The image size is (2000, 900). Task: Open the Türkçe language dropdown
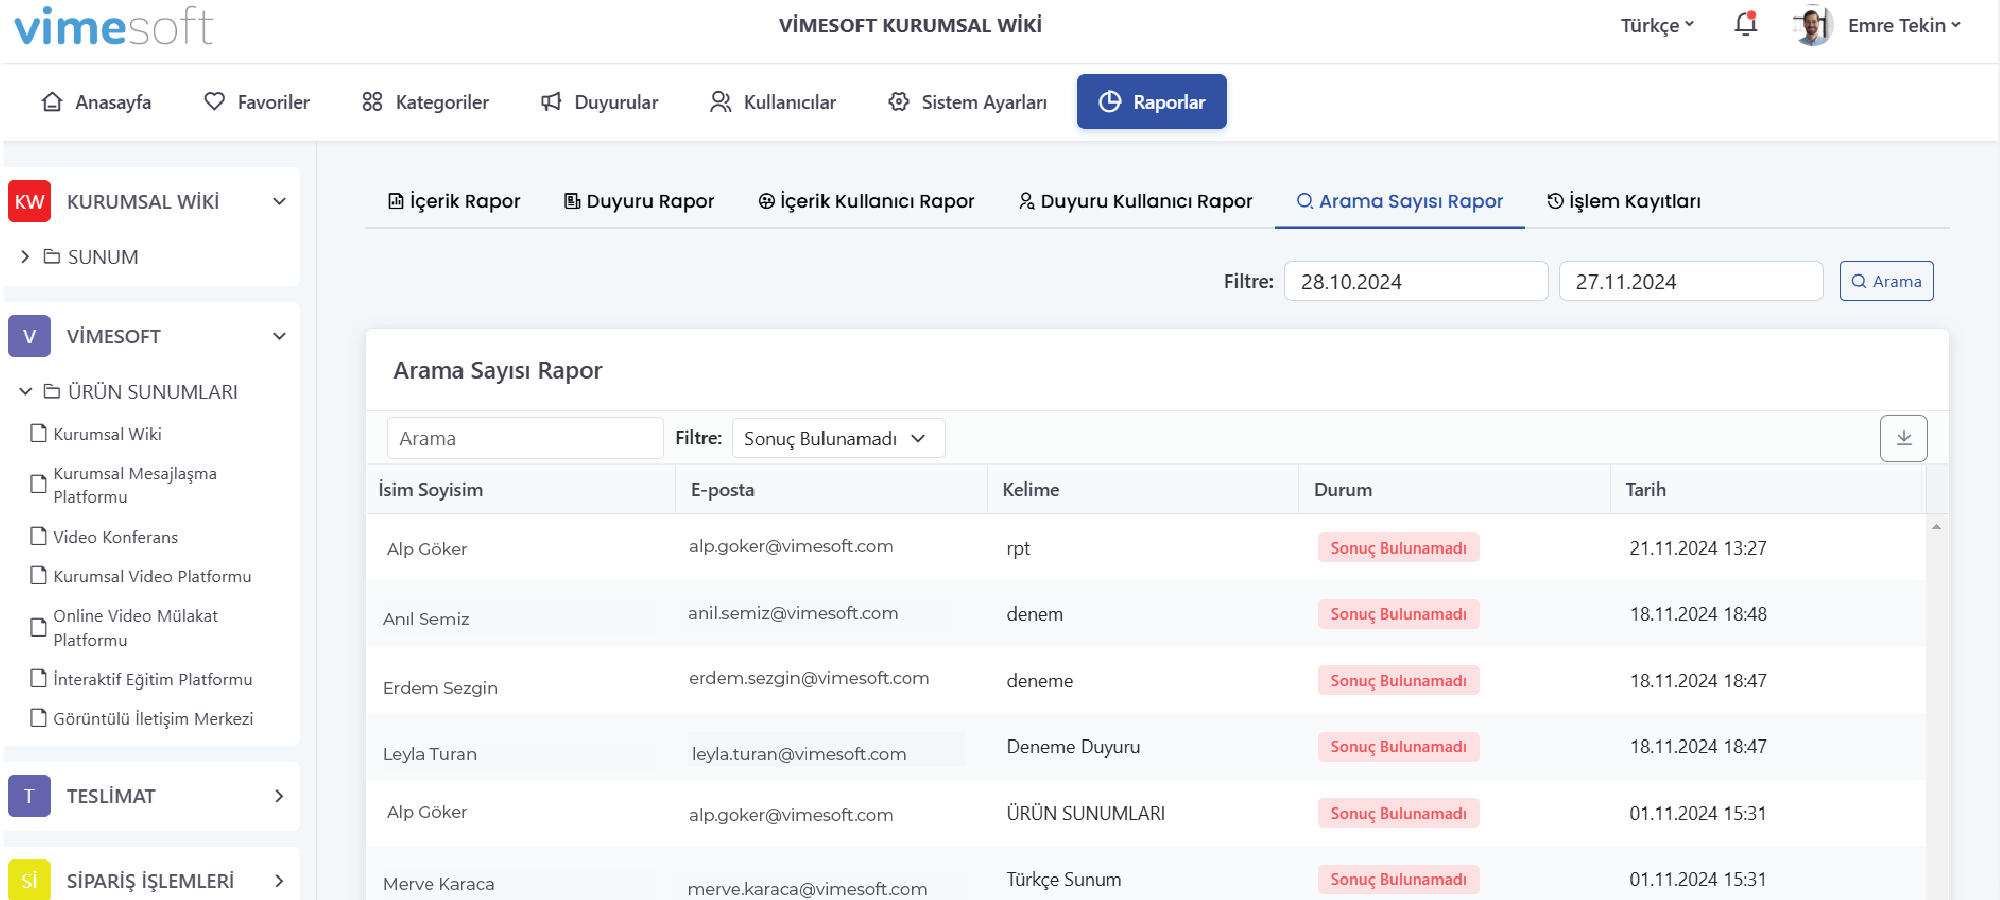coord(1657,26)
